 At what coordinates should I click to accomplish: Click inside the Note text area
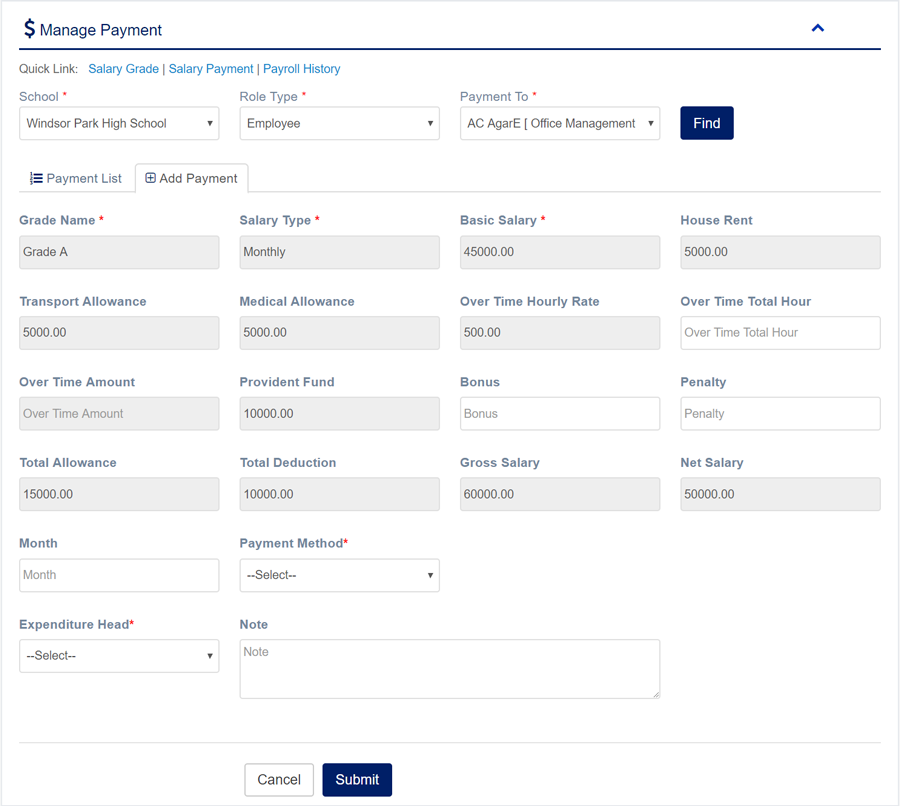pos(449,669)
